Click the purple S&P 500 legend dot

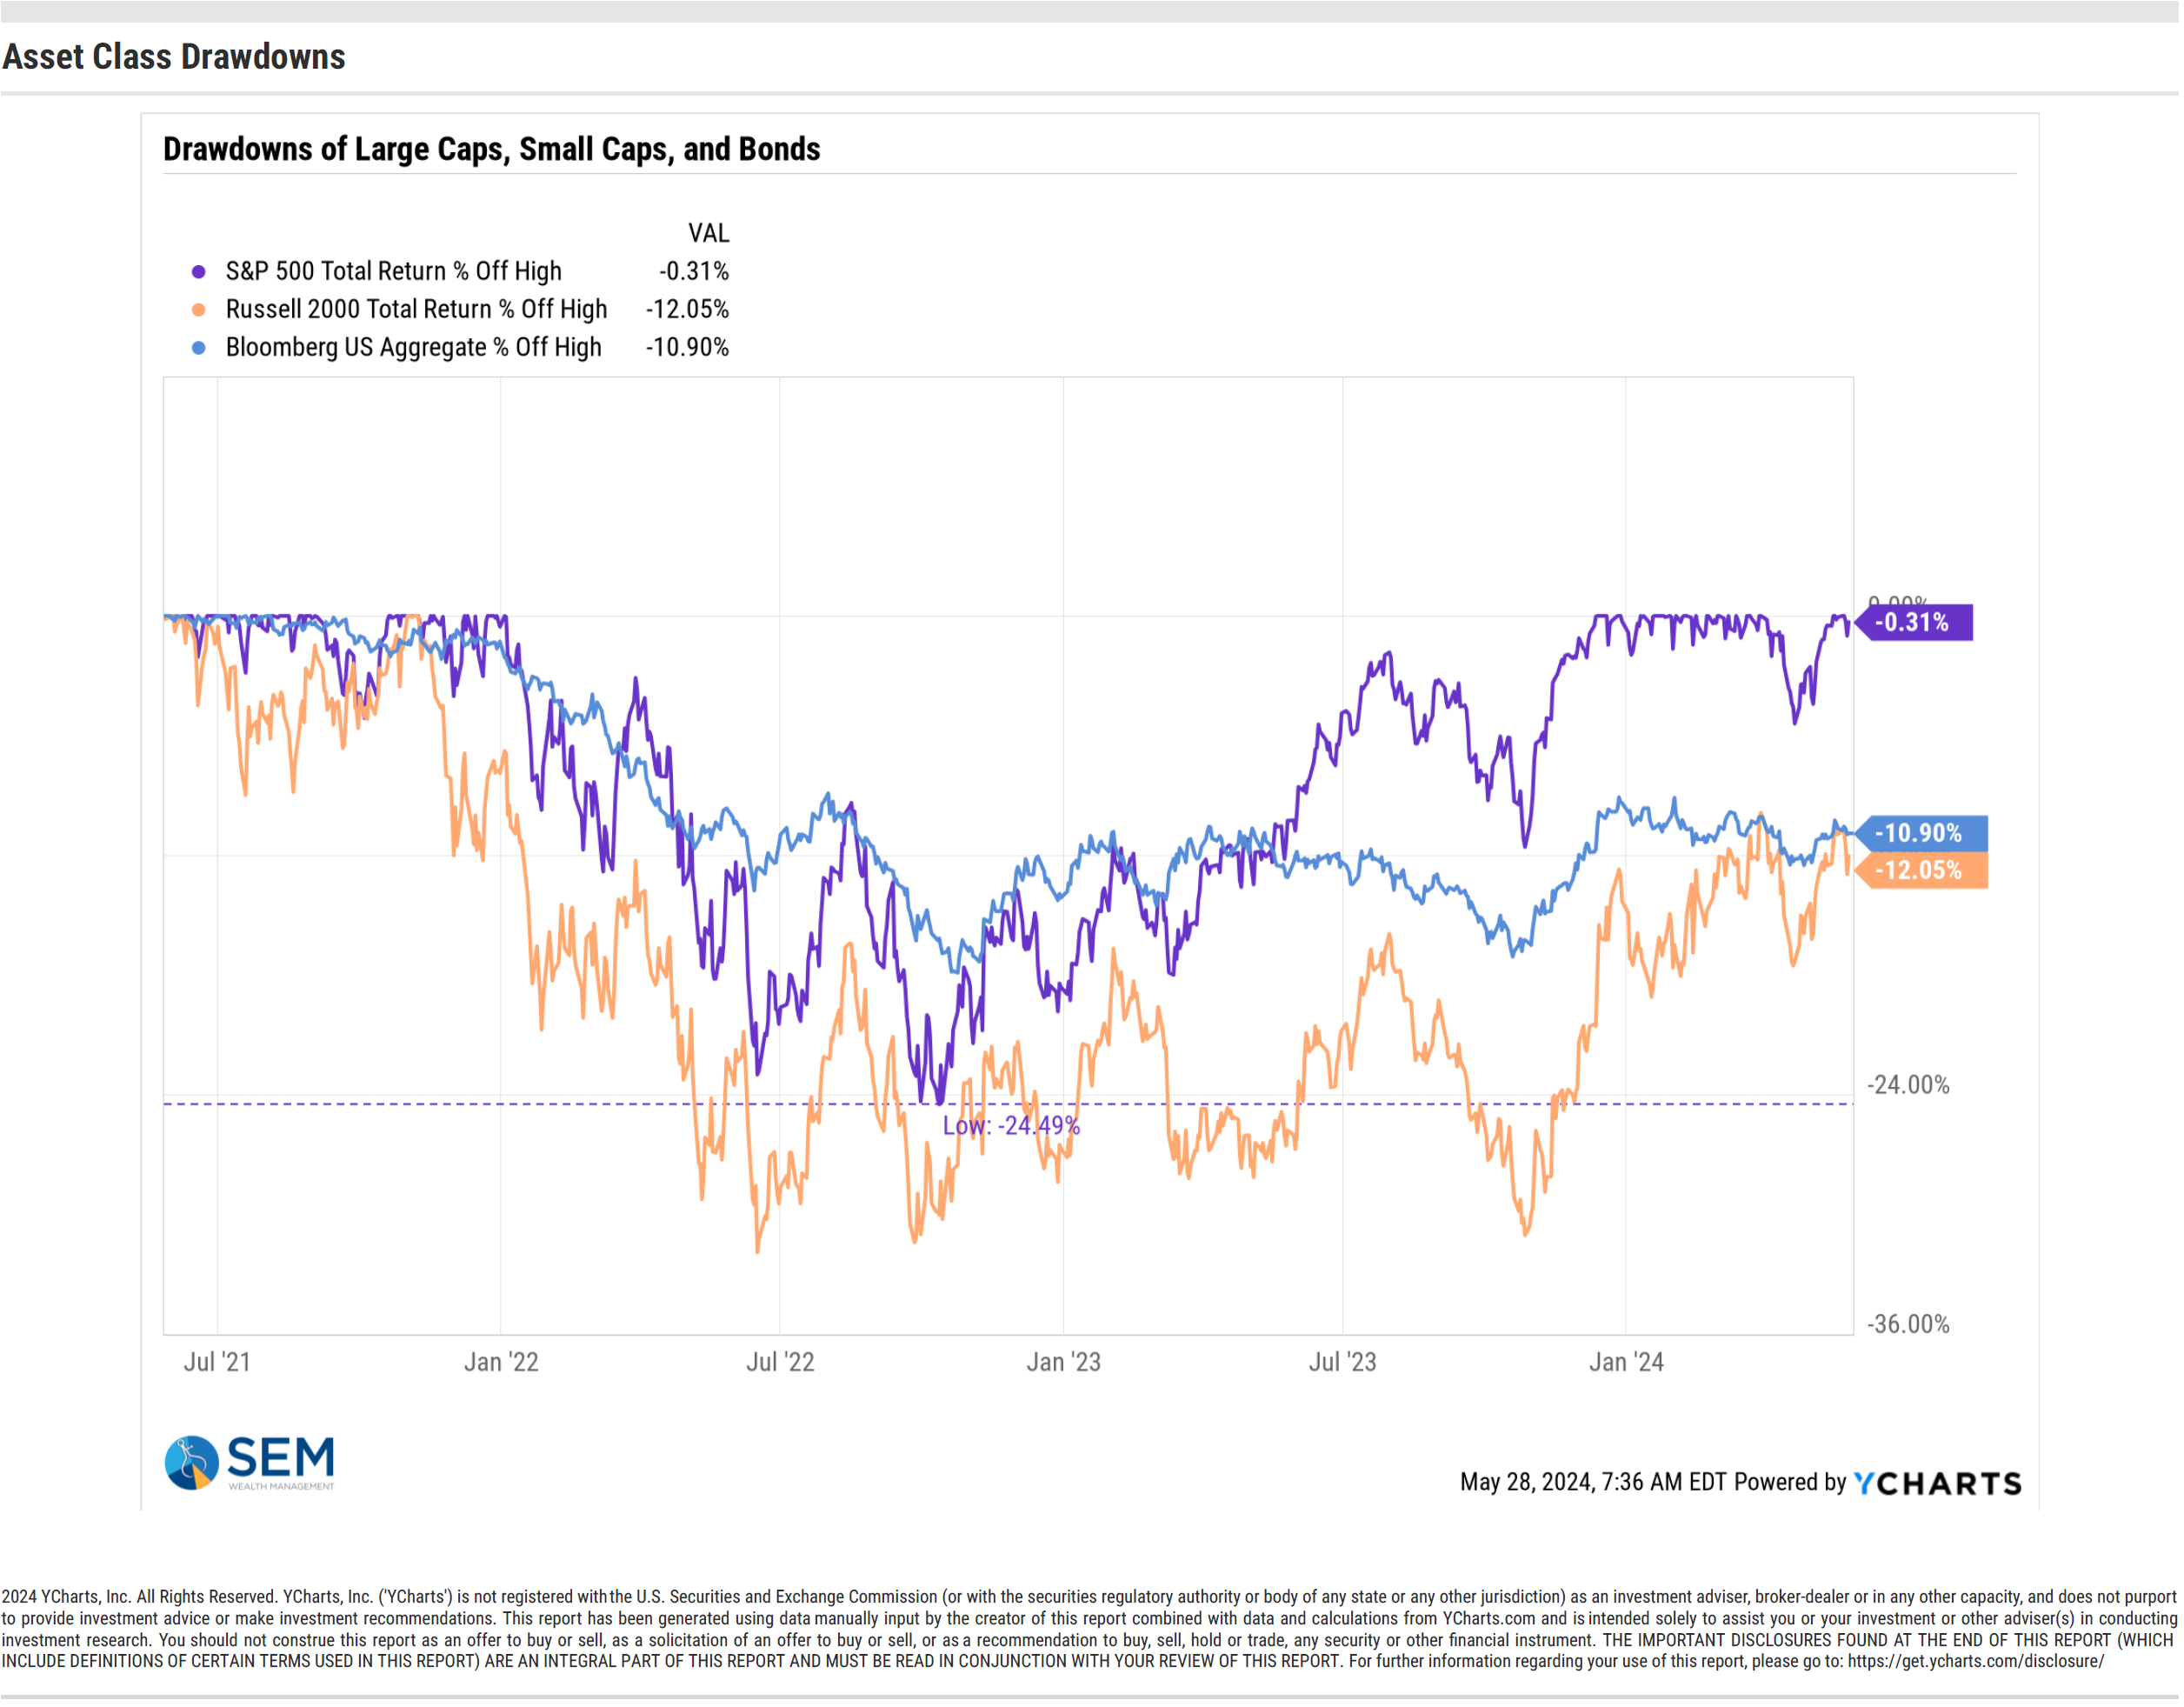[199, 273]
